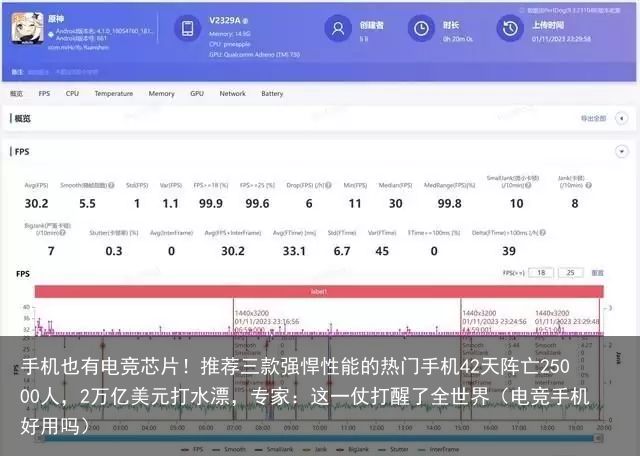Toggle the SmallJank series in chart legend
The image size is (640, 456).
coord(273,449)
